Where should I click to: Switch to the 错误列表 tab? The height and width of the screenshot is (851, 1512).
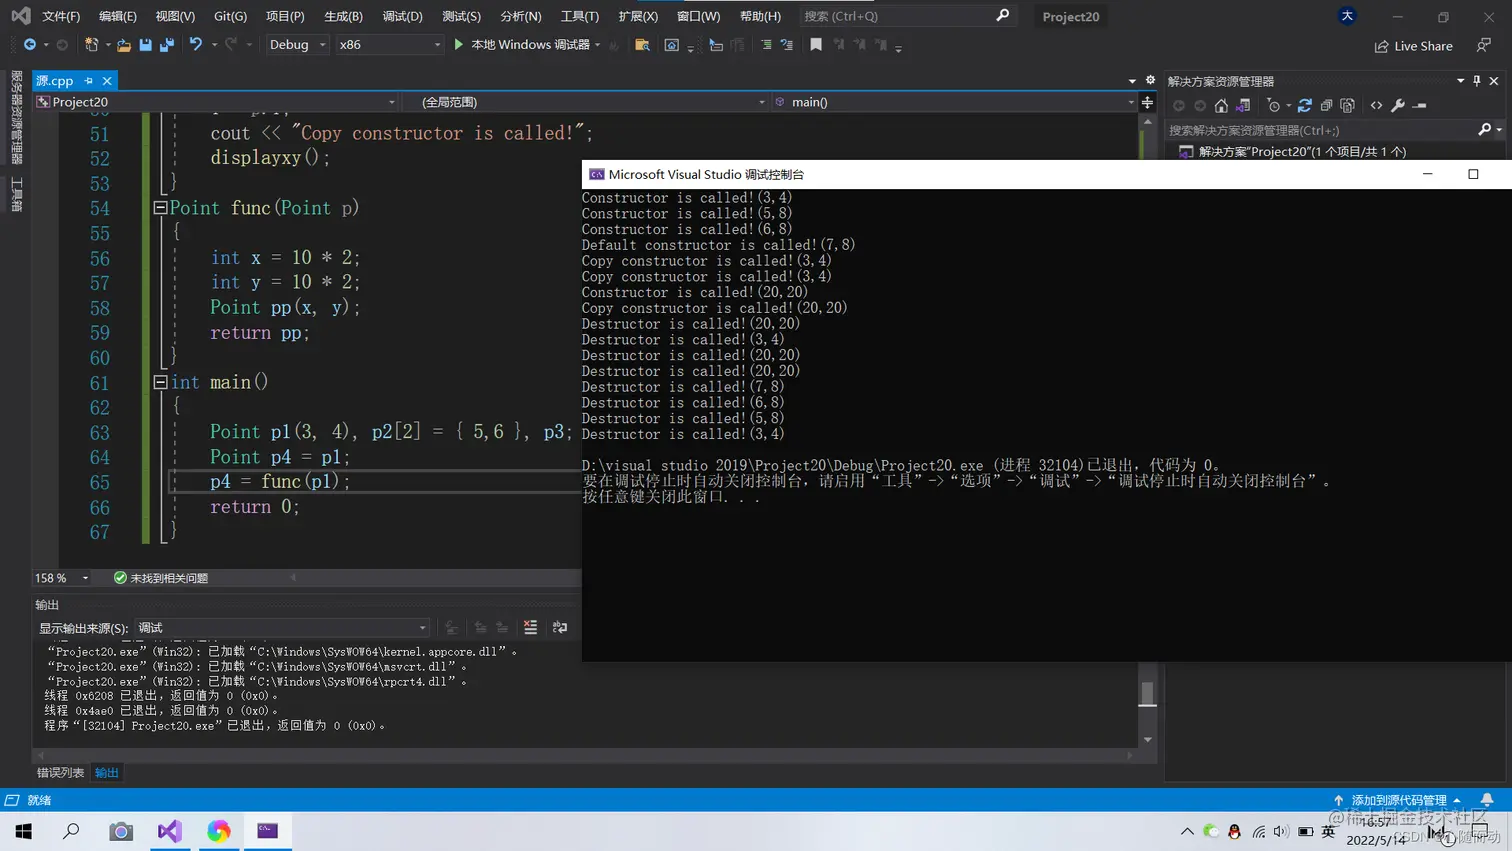point(61,772)
